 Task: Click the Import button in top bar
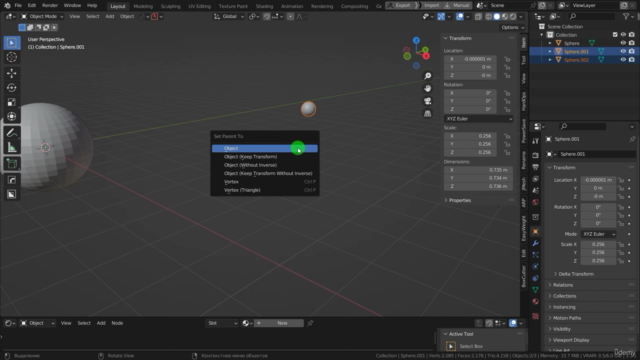(431, 5)
